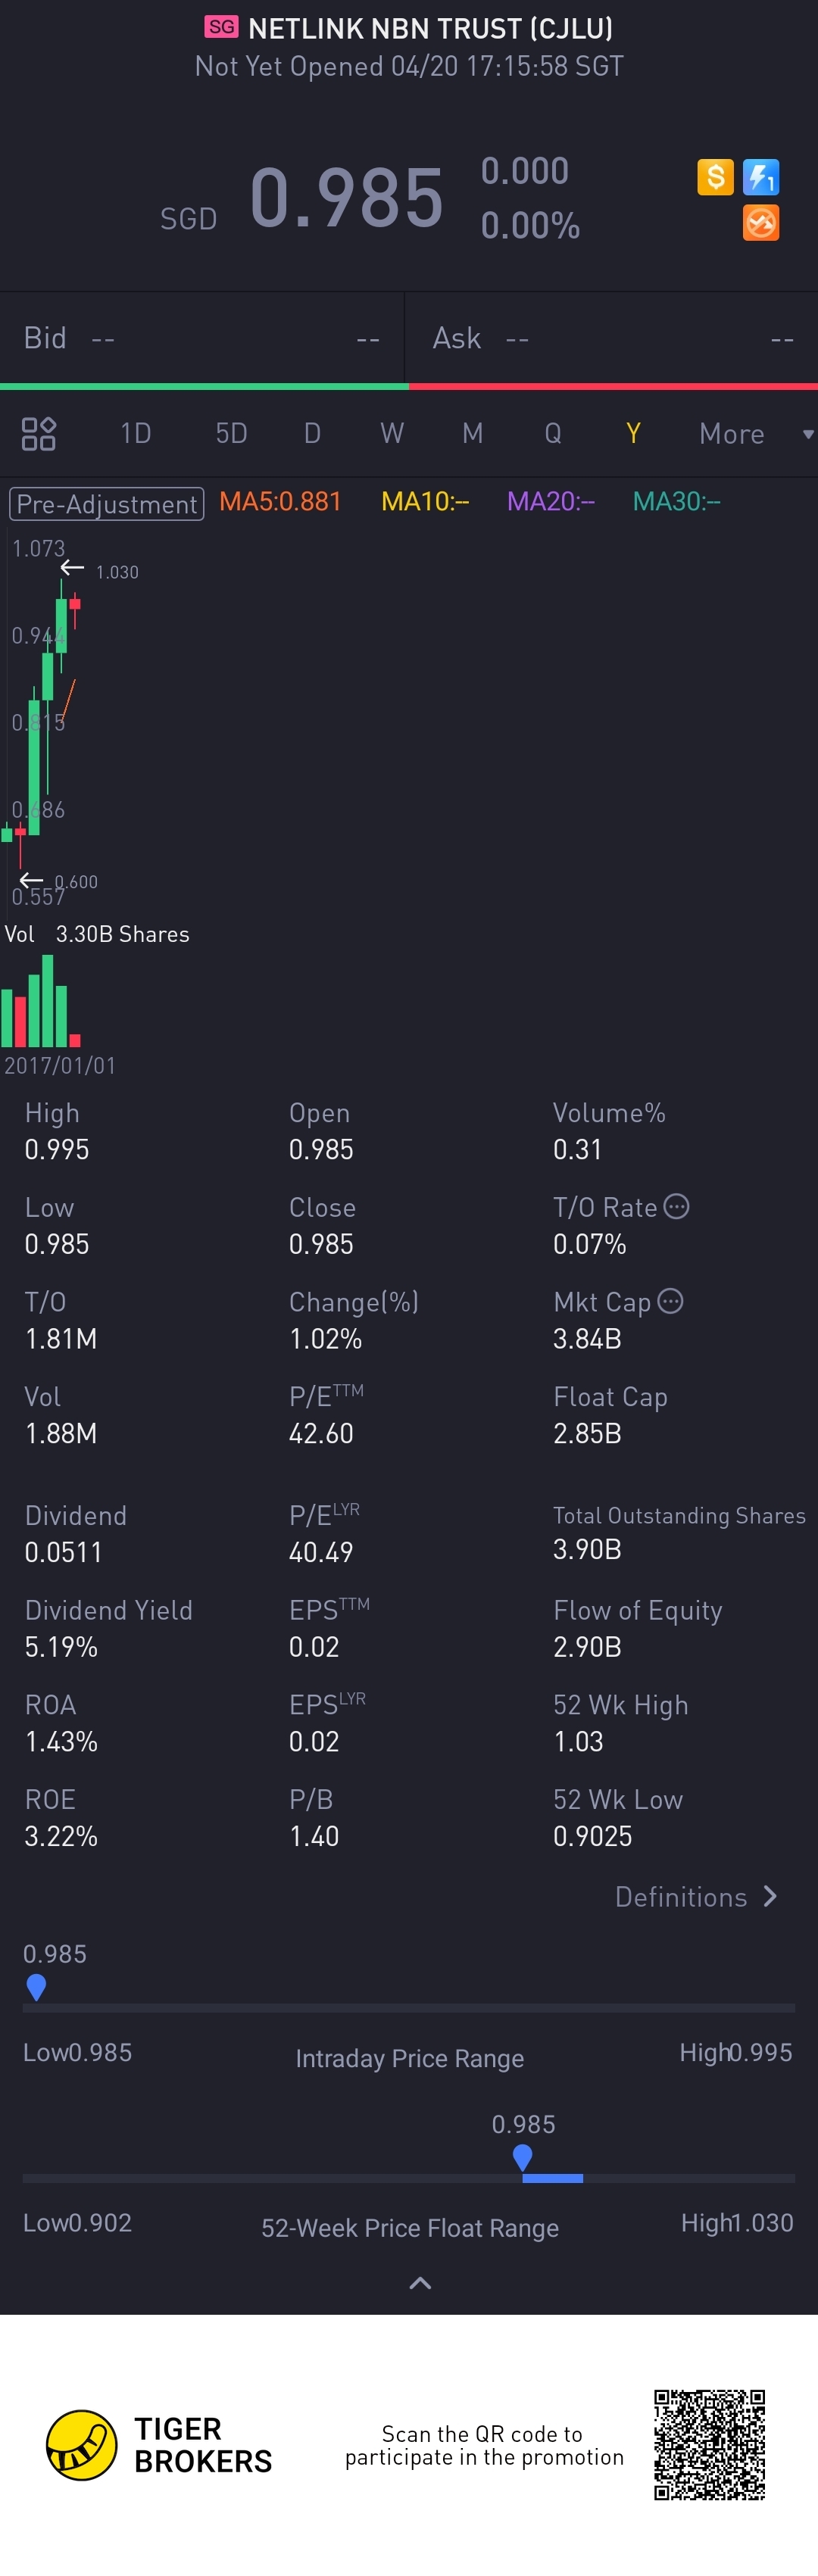This screenshot has width=818, height=2576.
Task: Click the Mkt Cap info icon
Action: tap(671, 1301)
